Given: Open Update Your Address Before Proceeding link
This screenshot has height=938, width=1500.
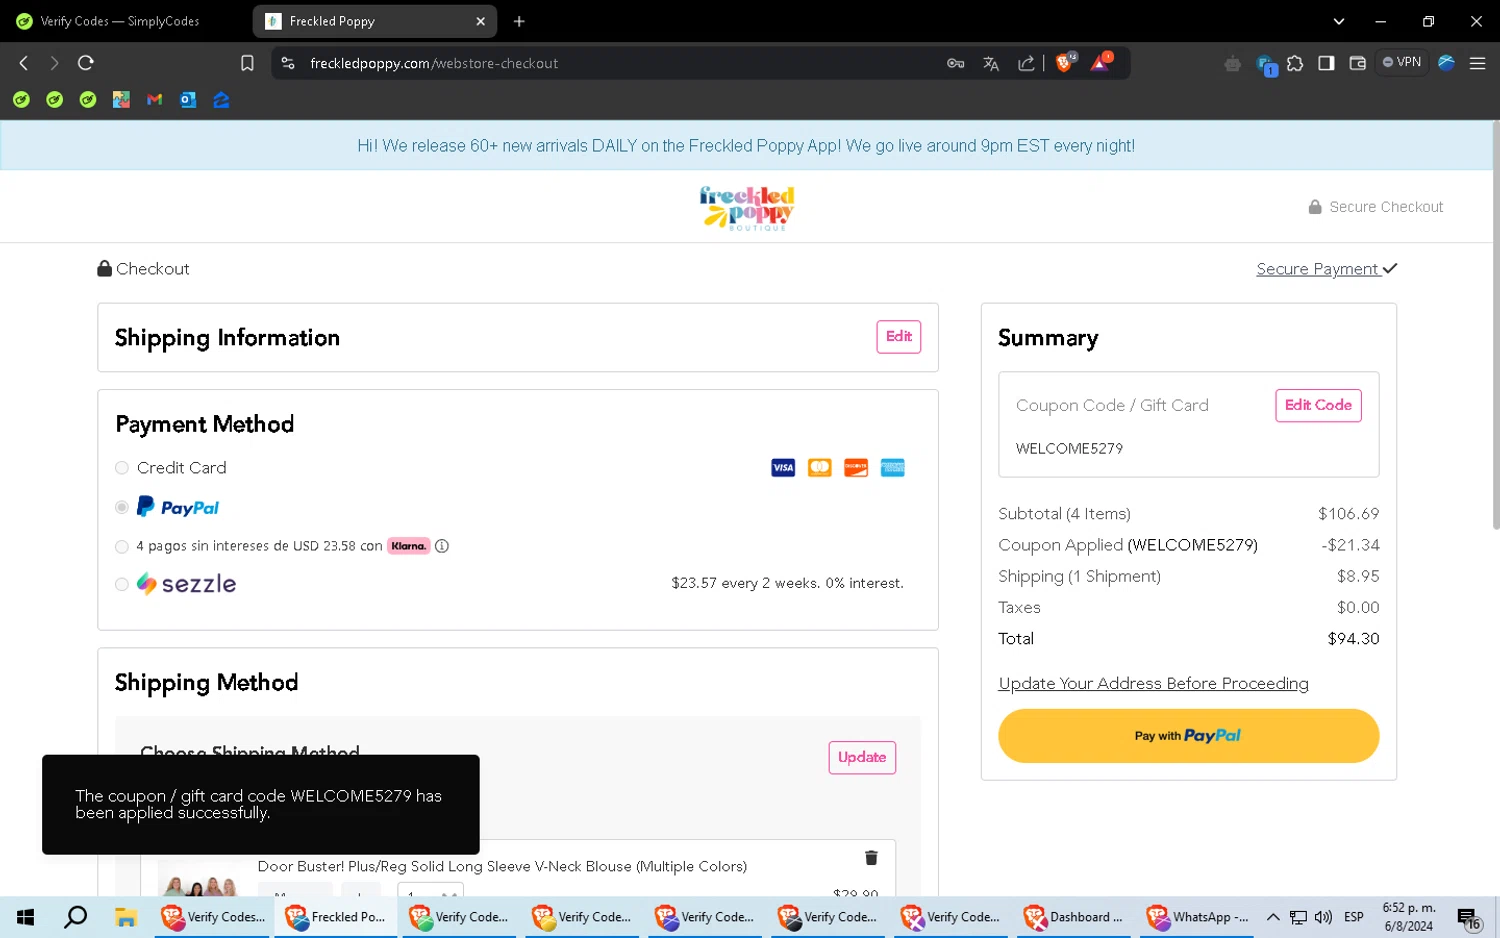Looking at the screenshot, I should pos(1153,684).
